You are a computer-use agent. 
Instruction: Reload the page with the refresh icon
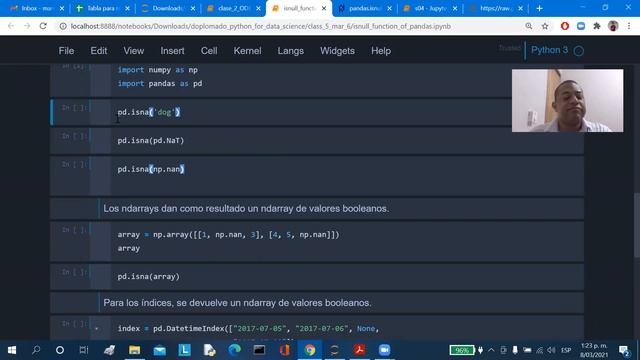[43, 26]
